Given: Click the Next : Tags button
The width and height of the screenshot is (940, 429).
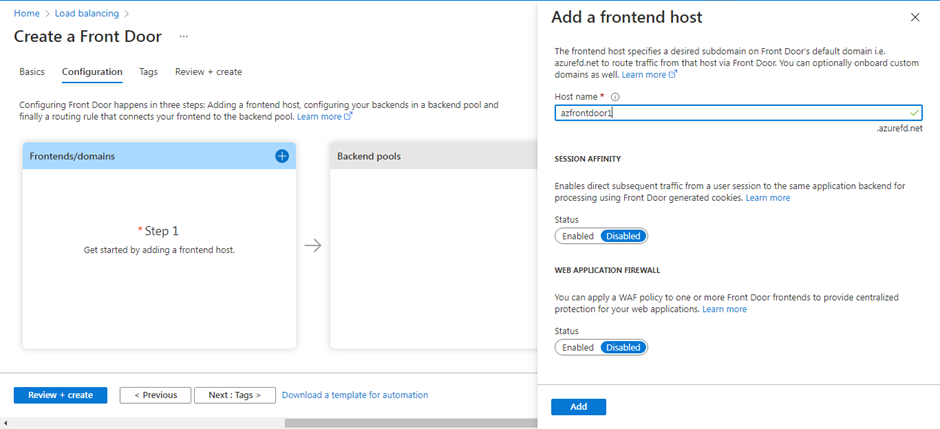Looking at the screenshot, I should 234,395.
